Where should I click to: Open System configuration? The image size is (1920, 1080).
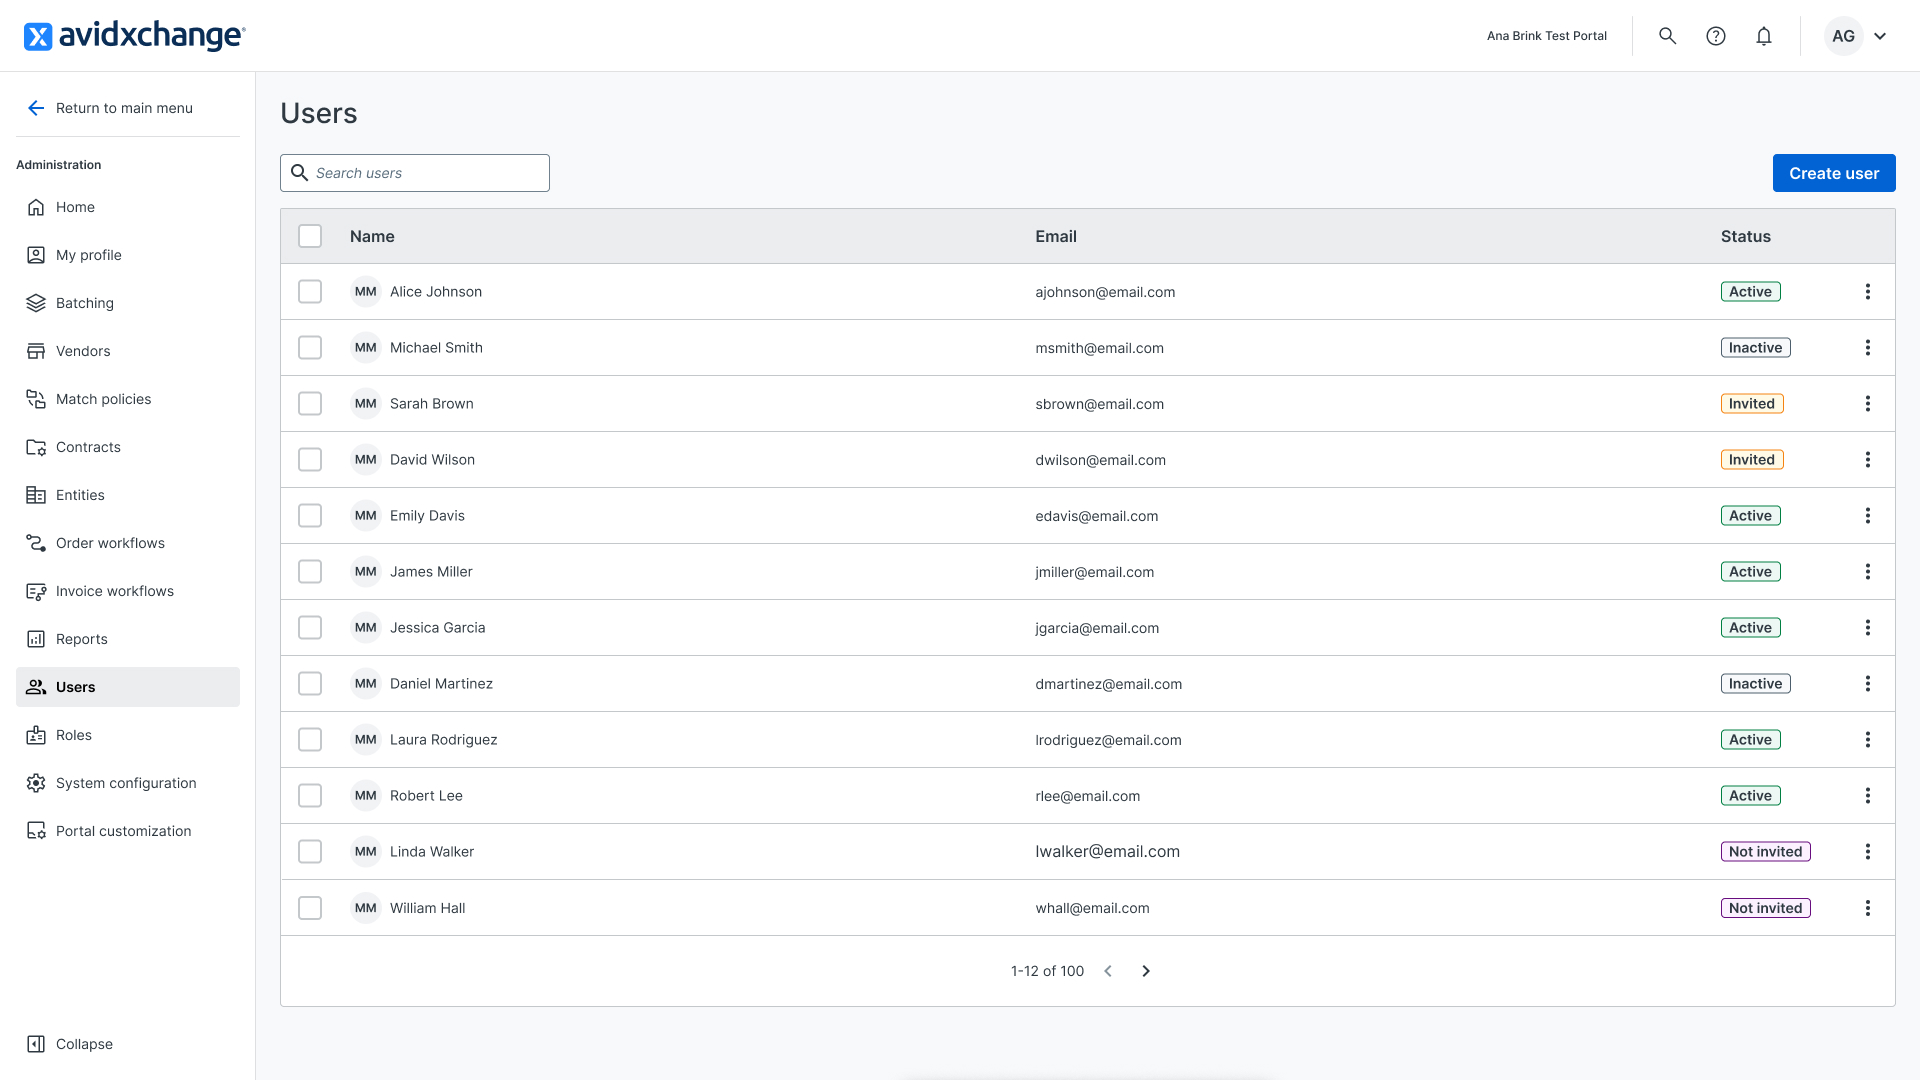click(x=128, y=783)
